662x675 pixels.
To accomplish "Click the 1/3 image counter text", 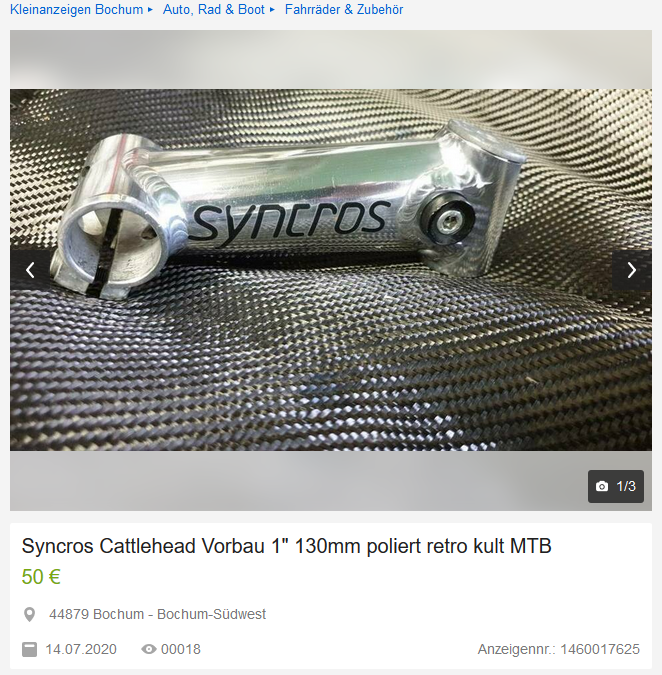I will pos(626,486).
